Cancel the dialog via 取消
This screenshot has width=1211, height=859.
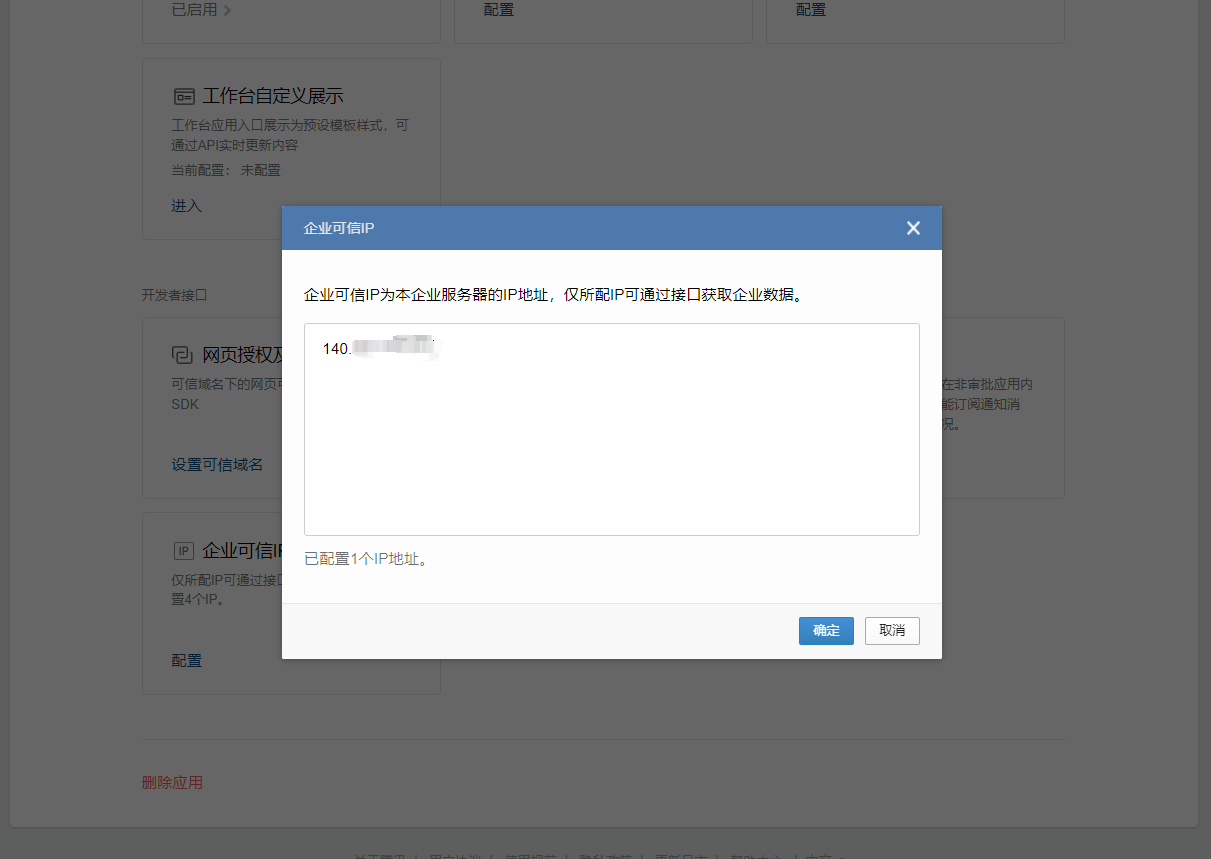pyautogui.click(x=891, y=631)
